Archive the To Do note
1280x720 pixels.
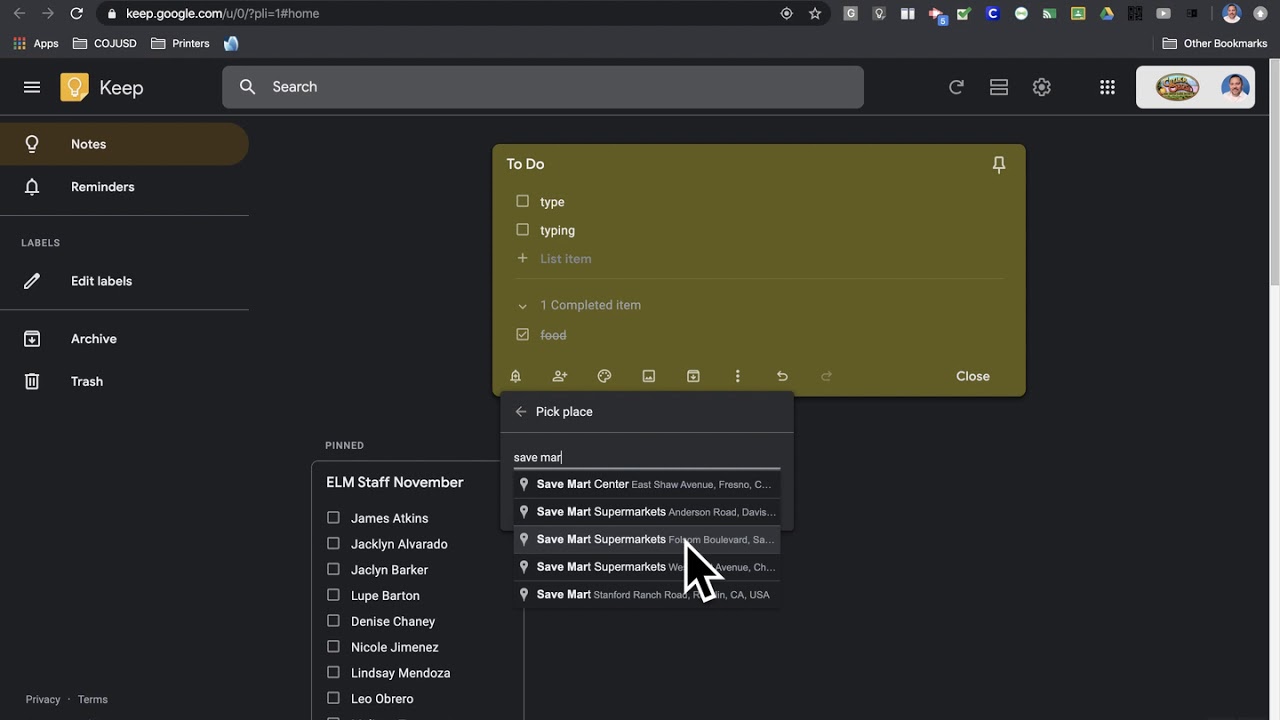coord(693,376)
